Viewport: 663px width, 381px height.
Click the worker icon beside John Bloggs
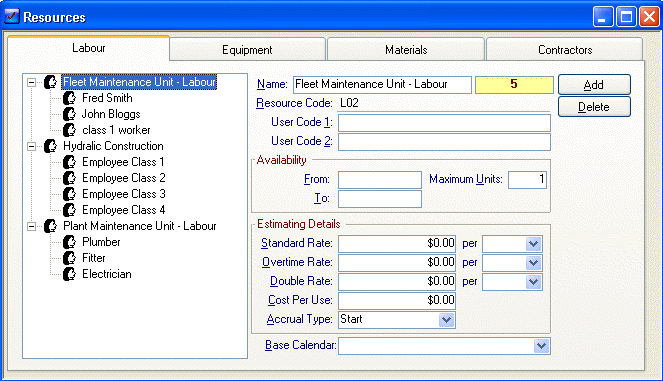[x=69, y=114]
